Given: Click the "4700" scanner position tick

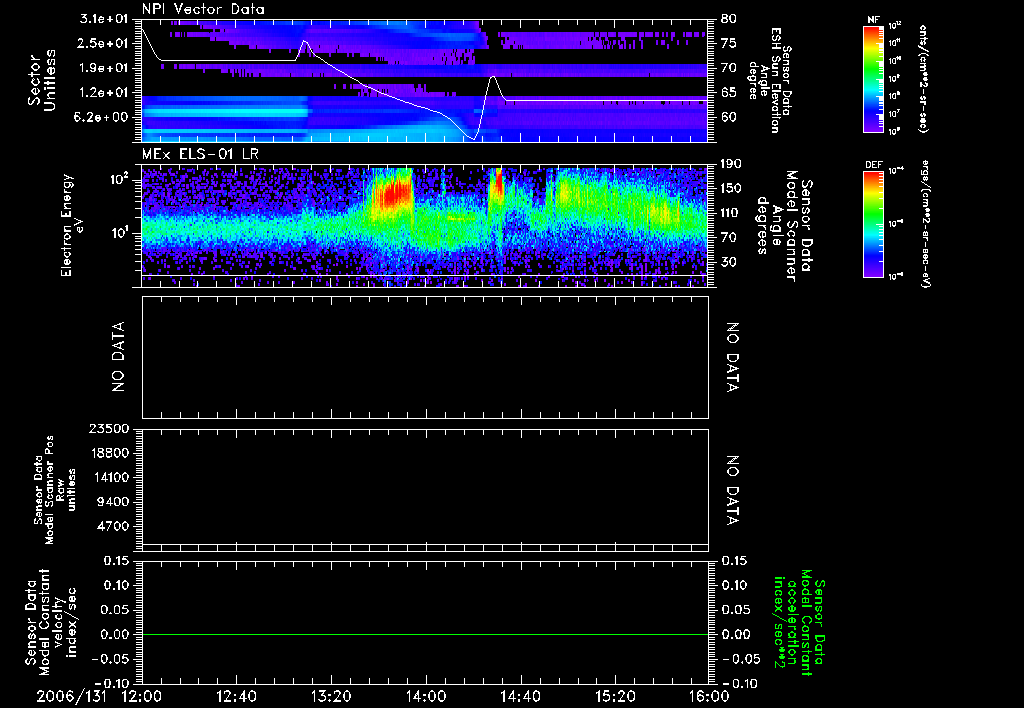Looking at the screenshot, I should (x=115, y=526).
